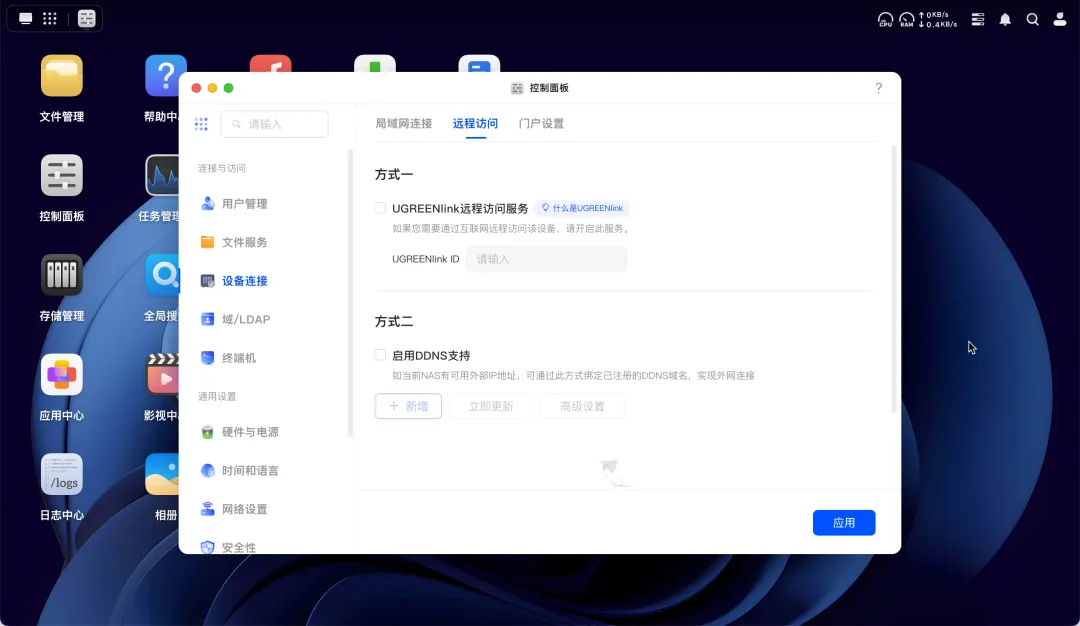Click the 立即更新 button
1080x626 pixels.
click(x=491, y=406)
